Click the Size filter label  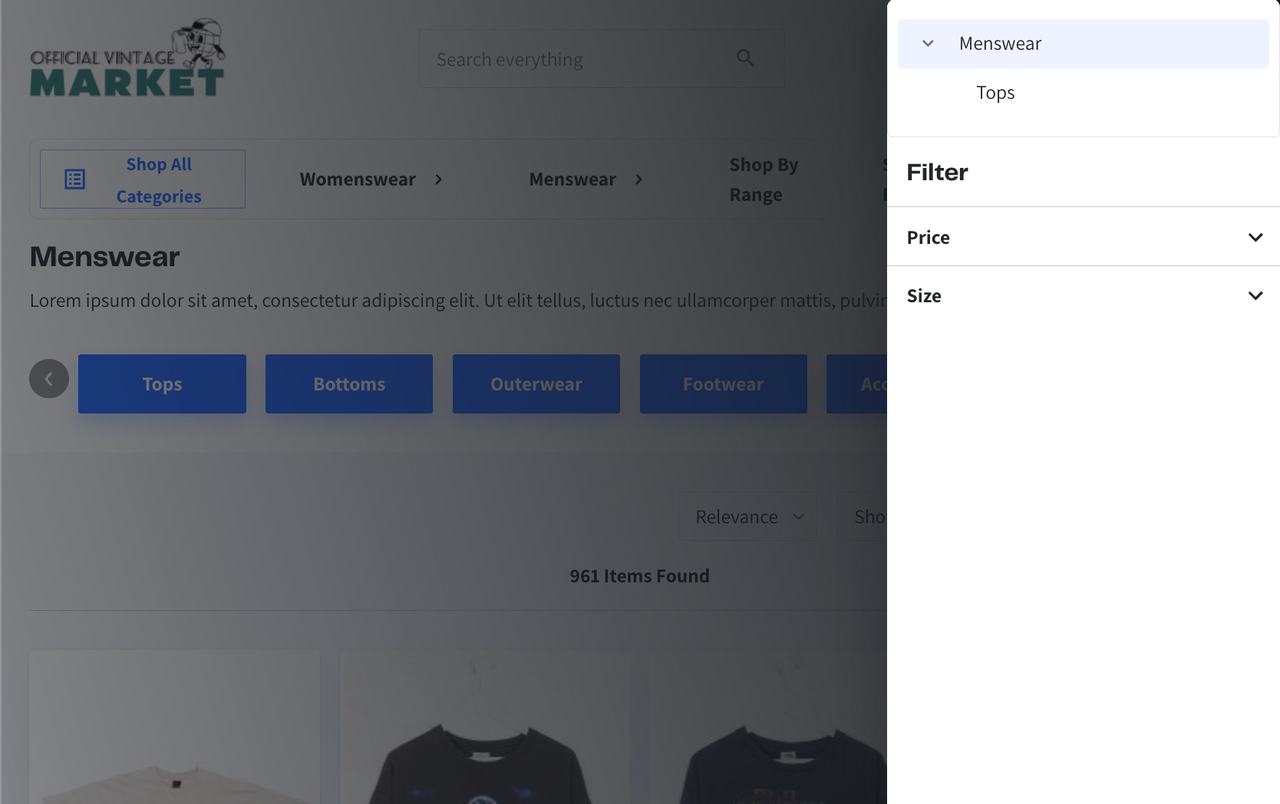pos(924,296)
